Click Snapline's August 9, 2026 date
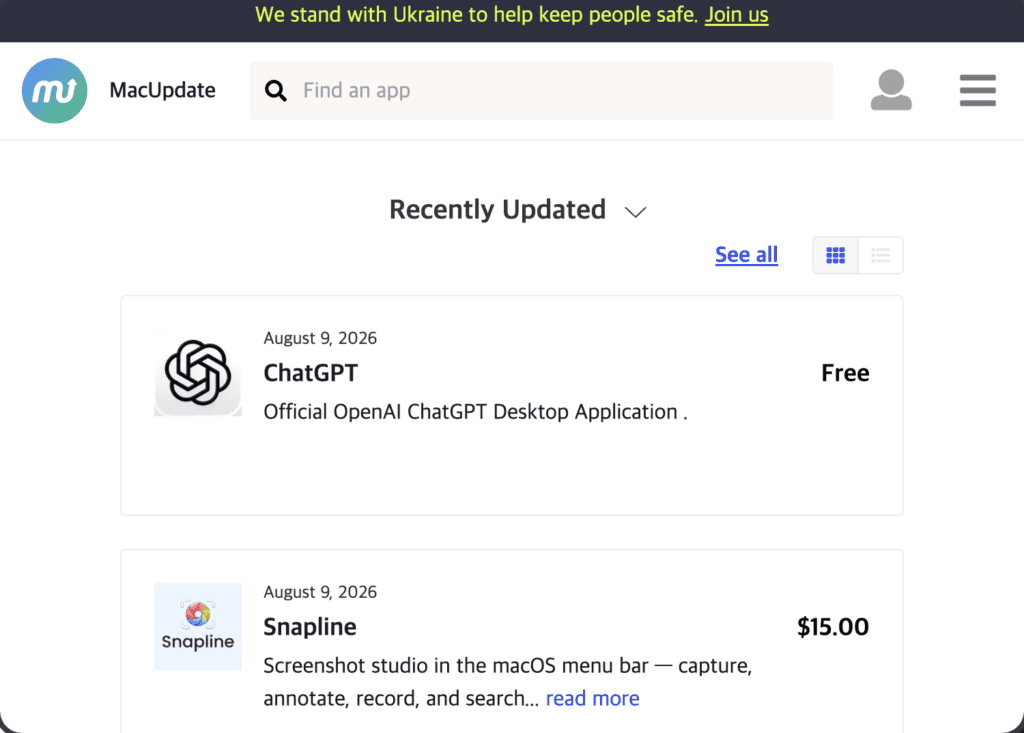Image resolution: width=1024 pixels, height=733 pixels. point(320,592)
